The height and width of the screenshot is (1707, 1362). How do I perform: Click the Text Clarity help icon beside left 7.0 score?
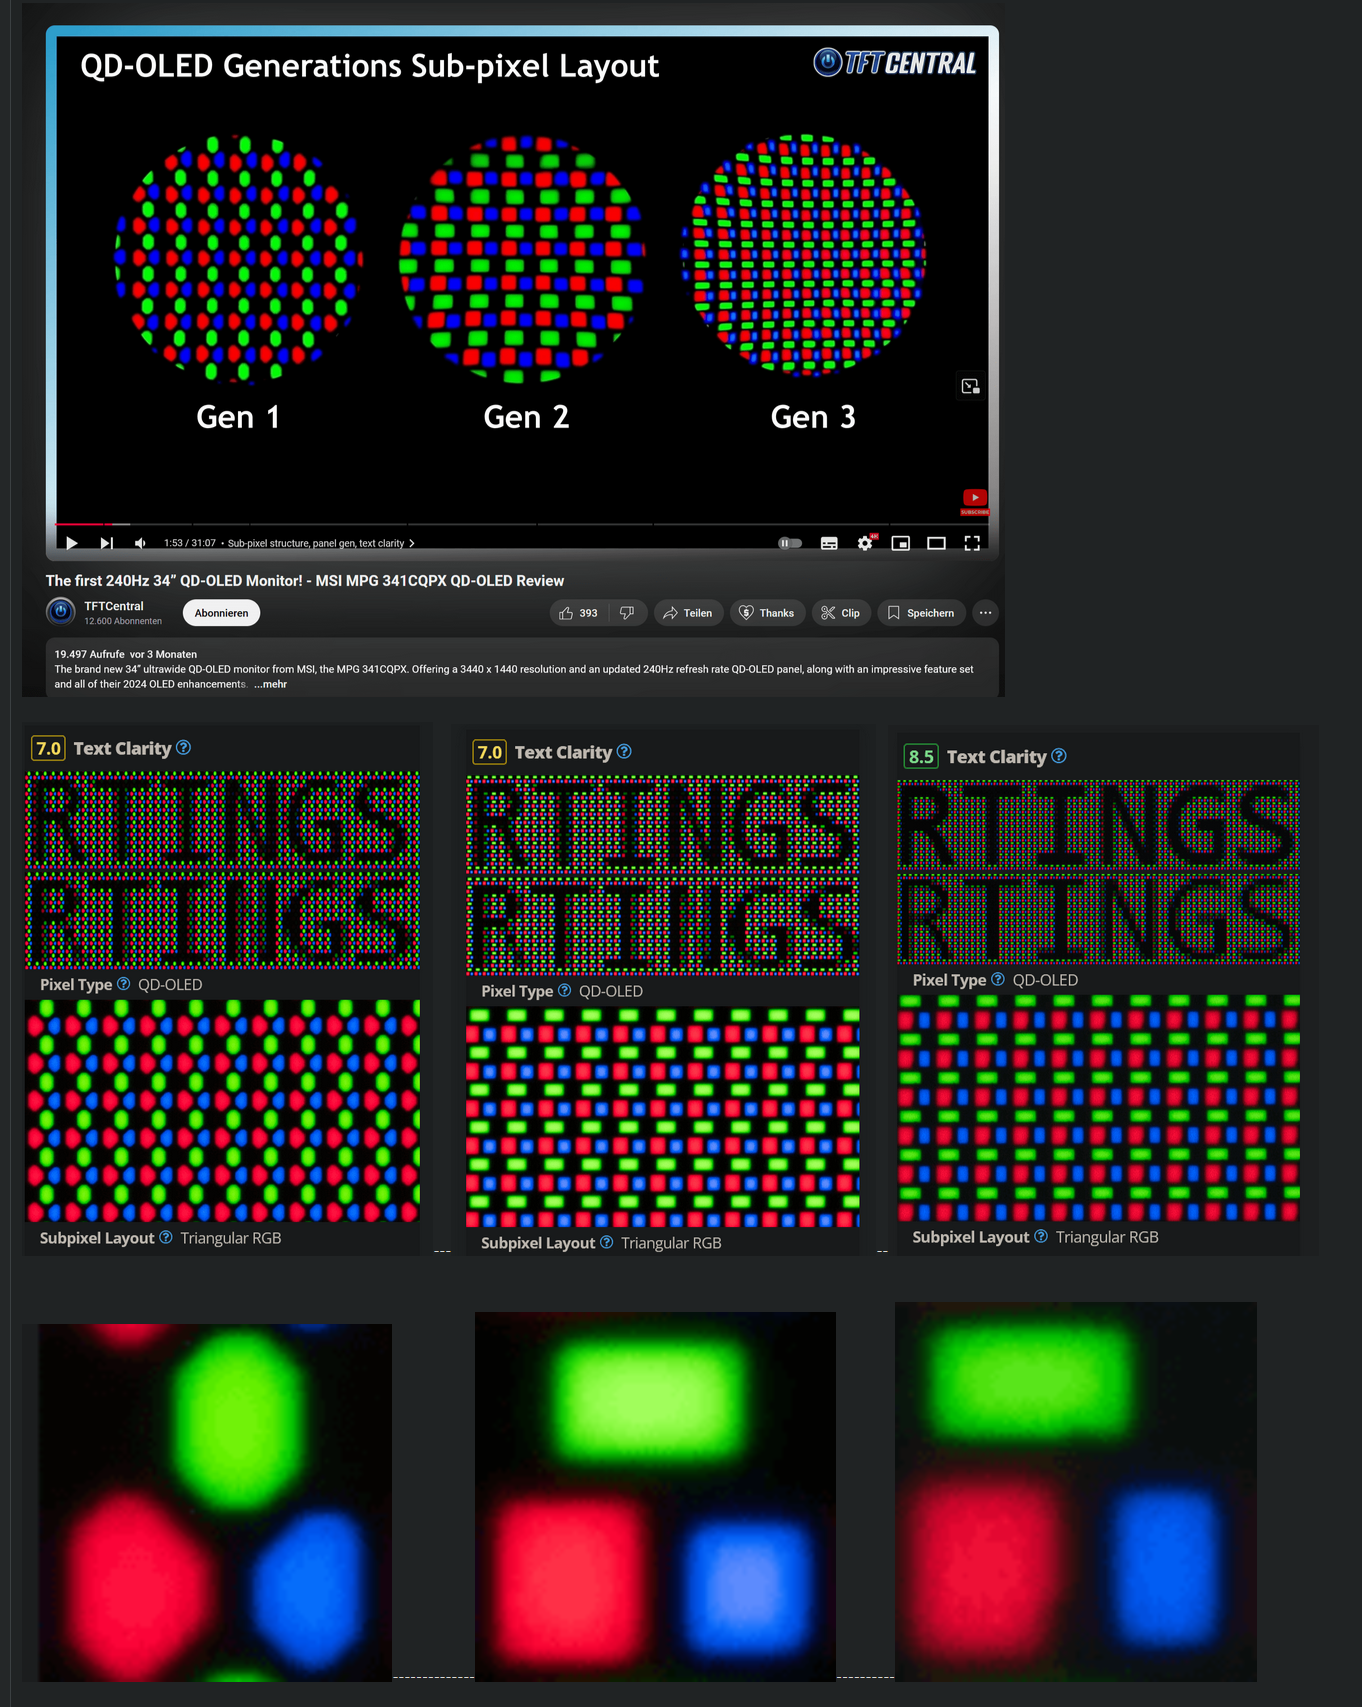point(184,748)
